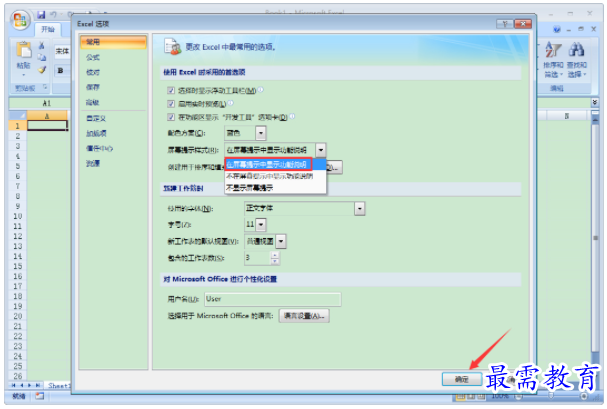Click the blue Help icon in Excel window
Screen dimensions: 607x409
click(557, 29)
